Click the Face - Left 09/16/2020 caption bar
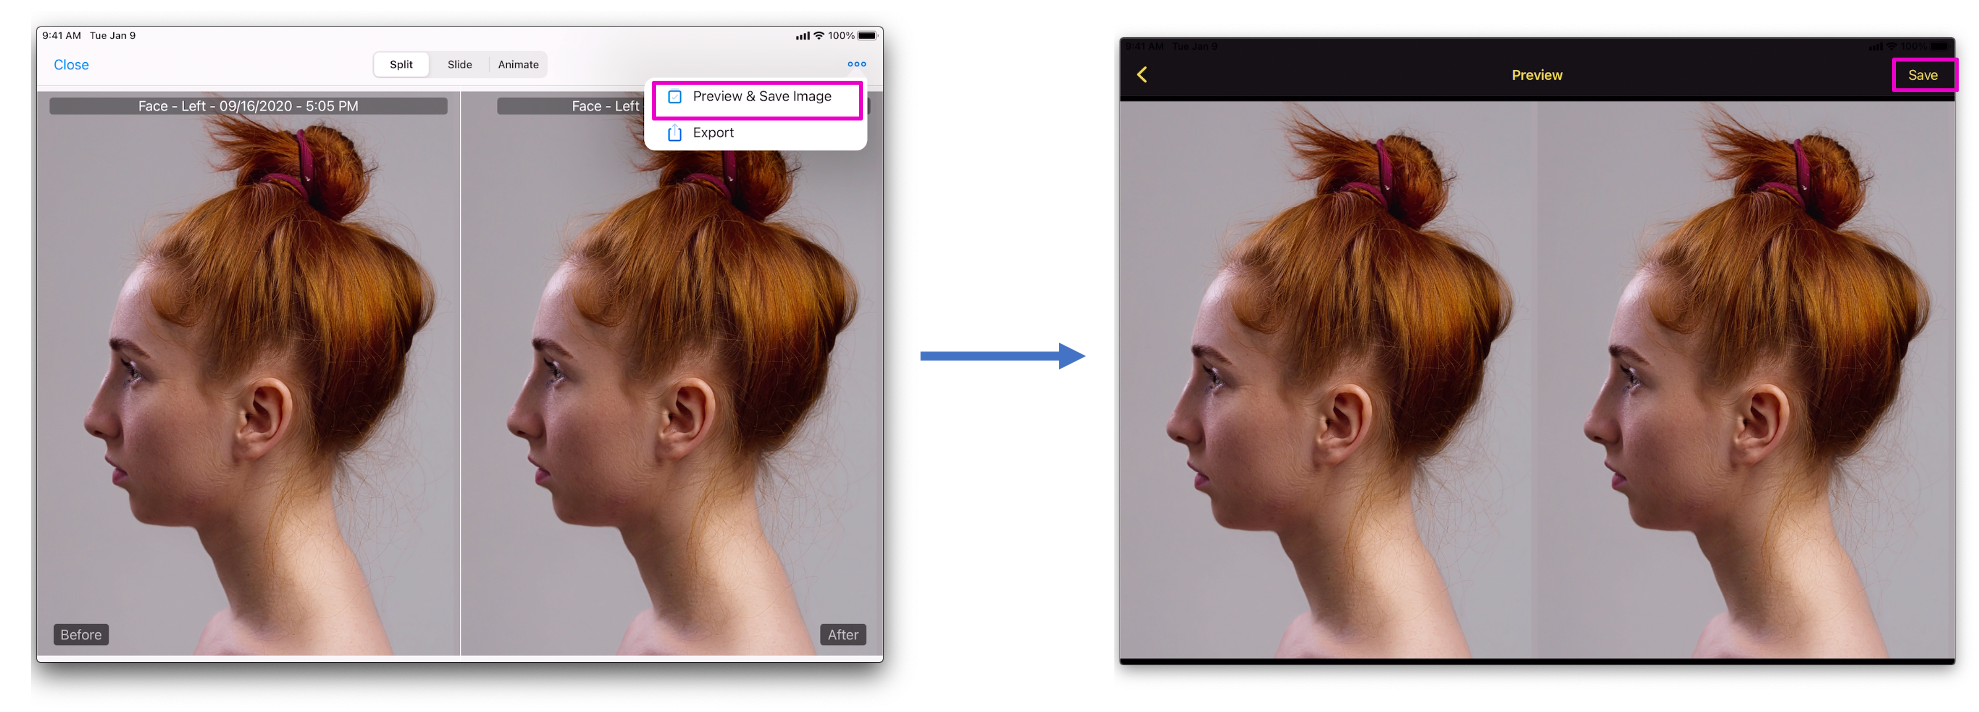 248,106
